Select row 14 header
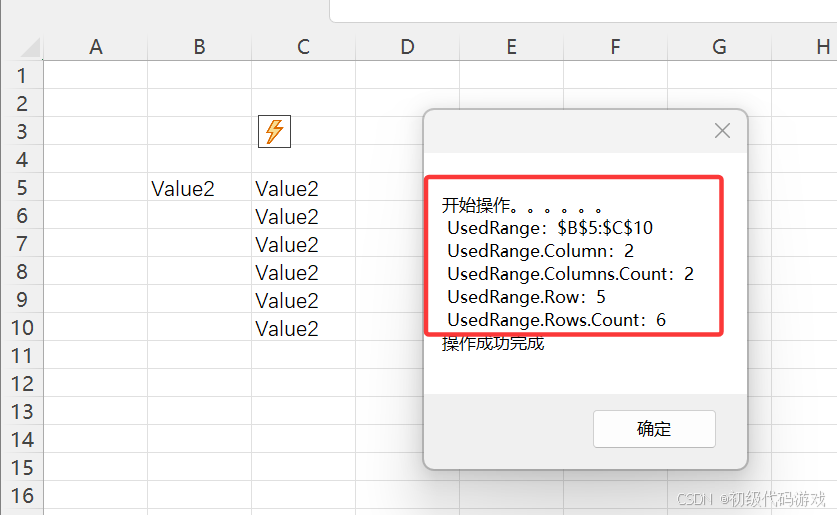 pyautogui.click(x=22, y=439)
